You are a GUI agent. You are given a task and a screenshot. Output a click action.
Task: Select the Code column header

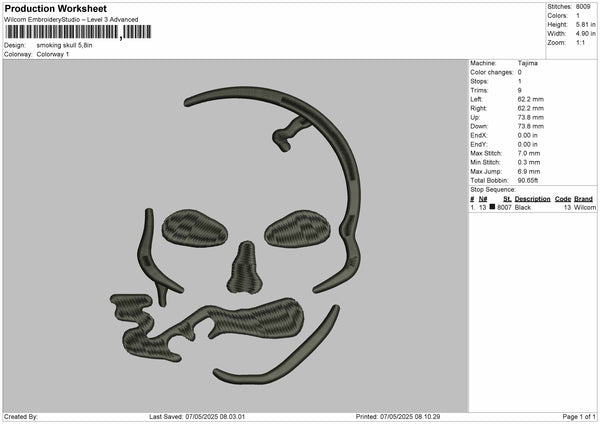click(562, 199)
